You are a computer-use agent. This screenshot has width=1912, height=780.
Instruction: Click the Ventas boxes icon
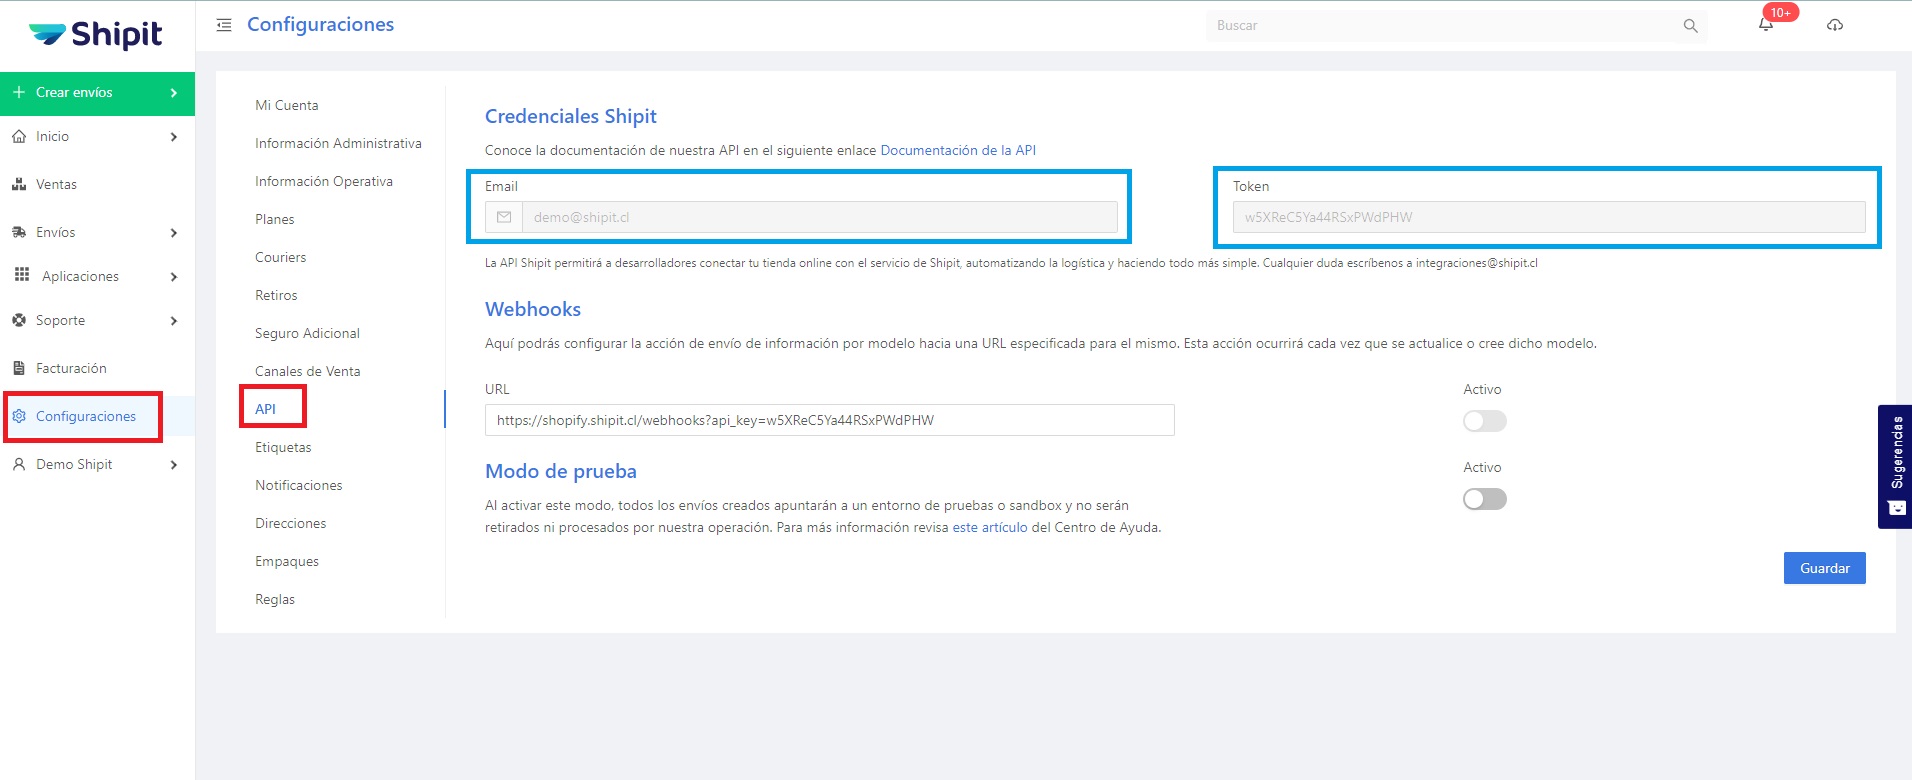pos(19,184)
